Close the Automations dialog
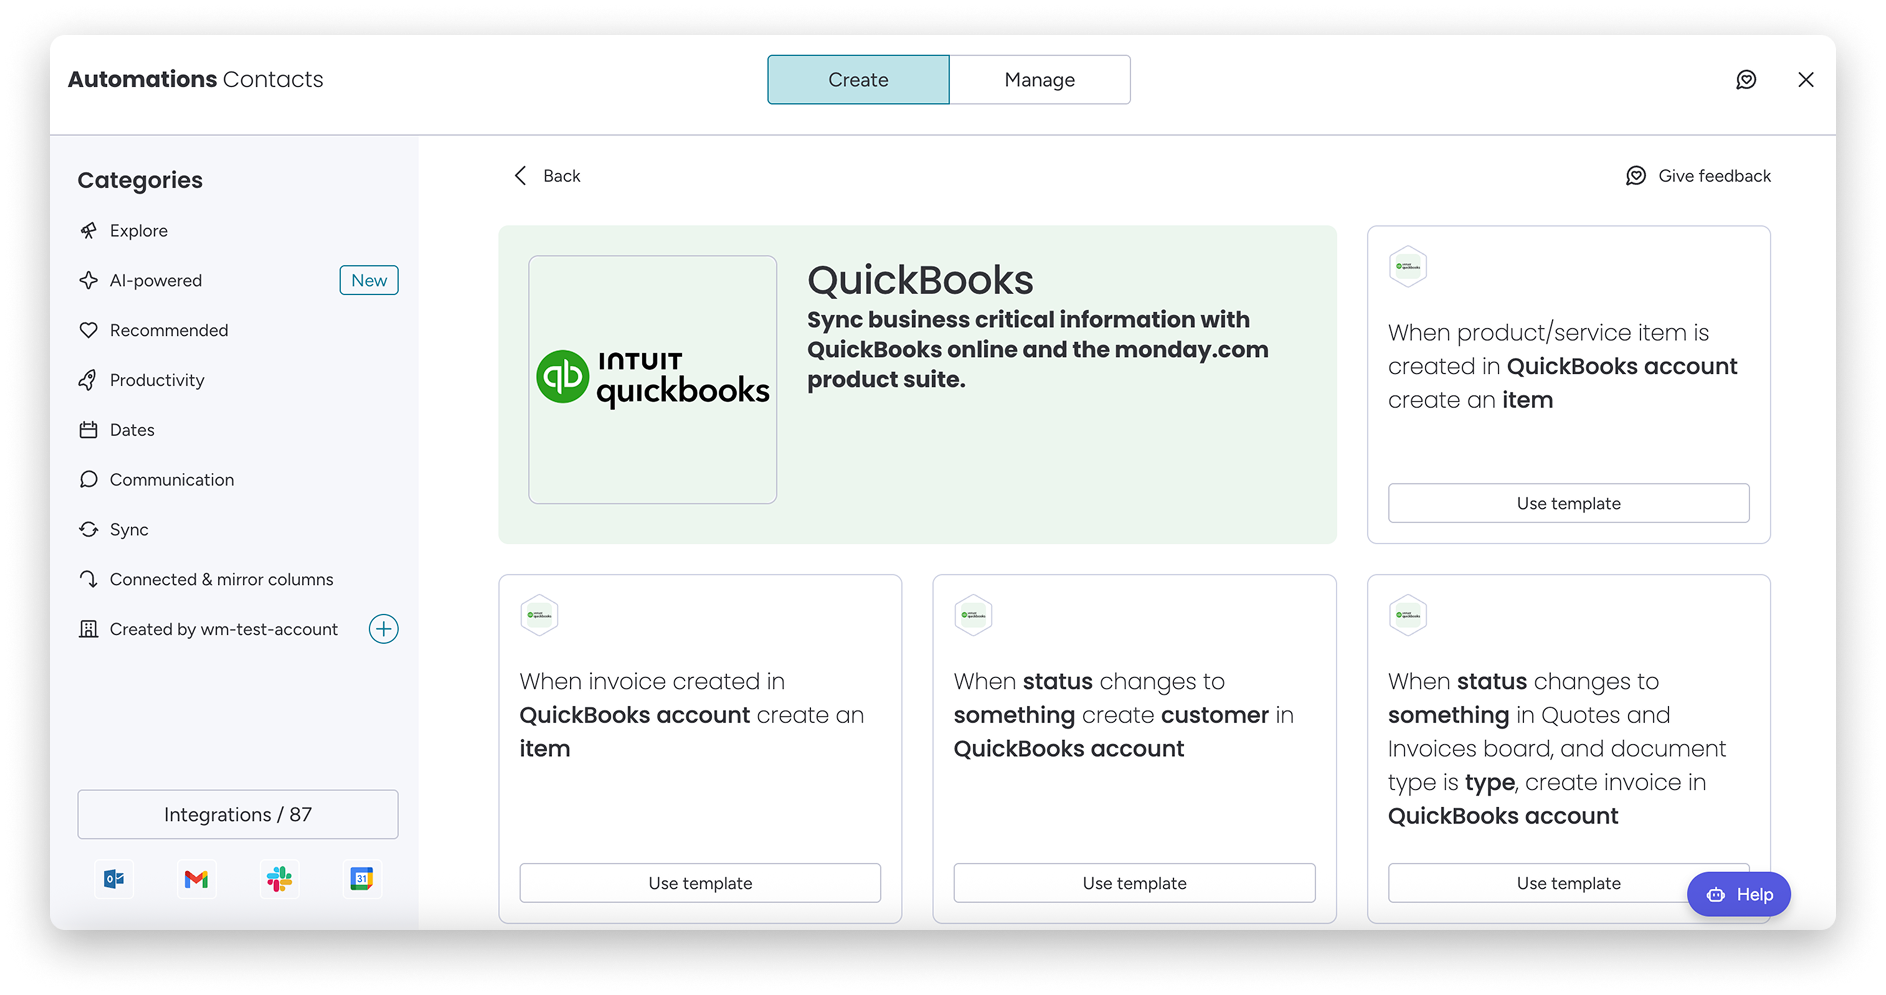Viewport: 1886px width, 995px height. (1805, 80)
